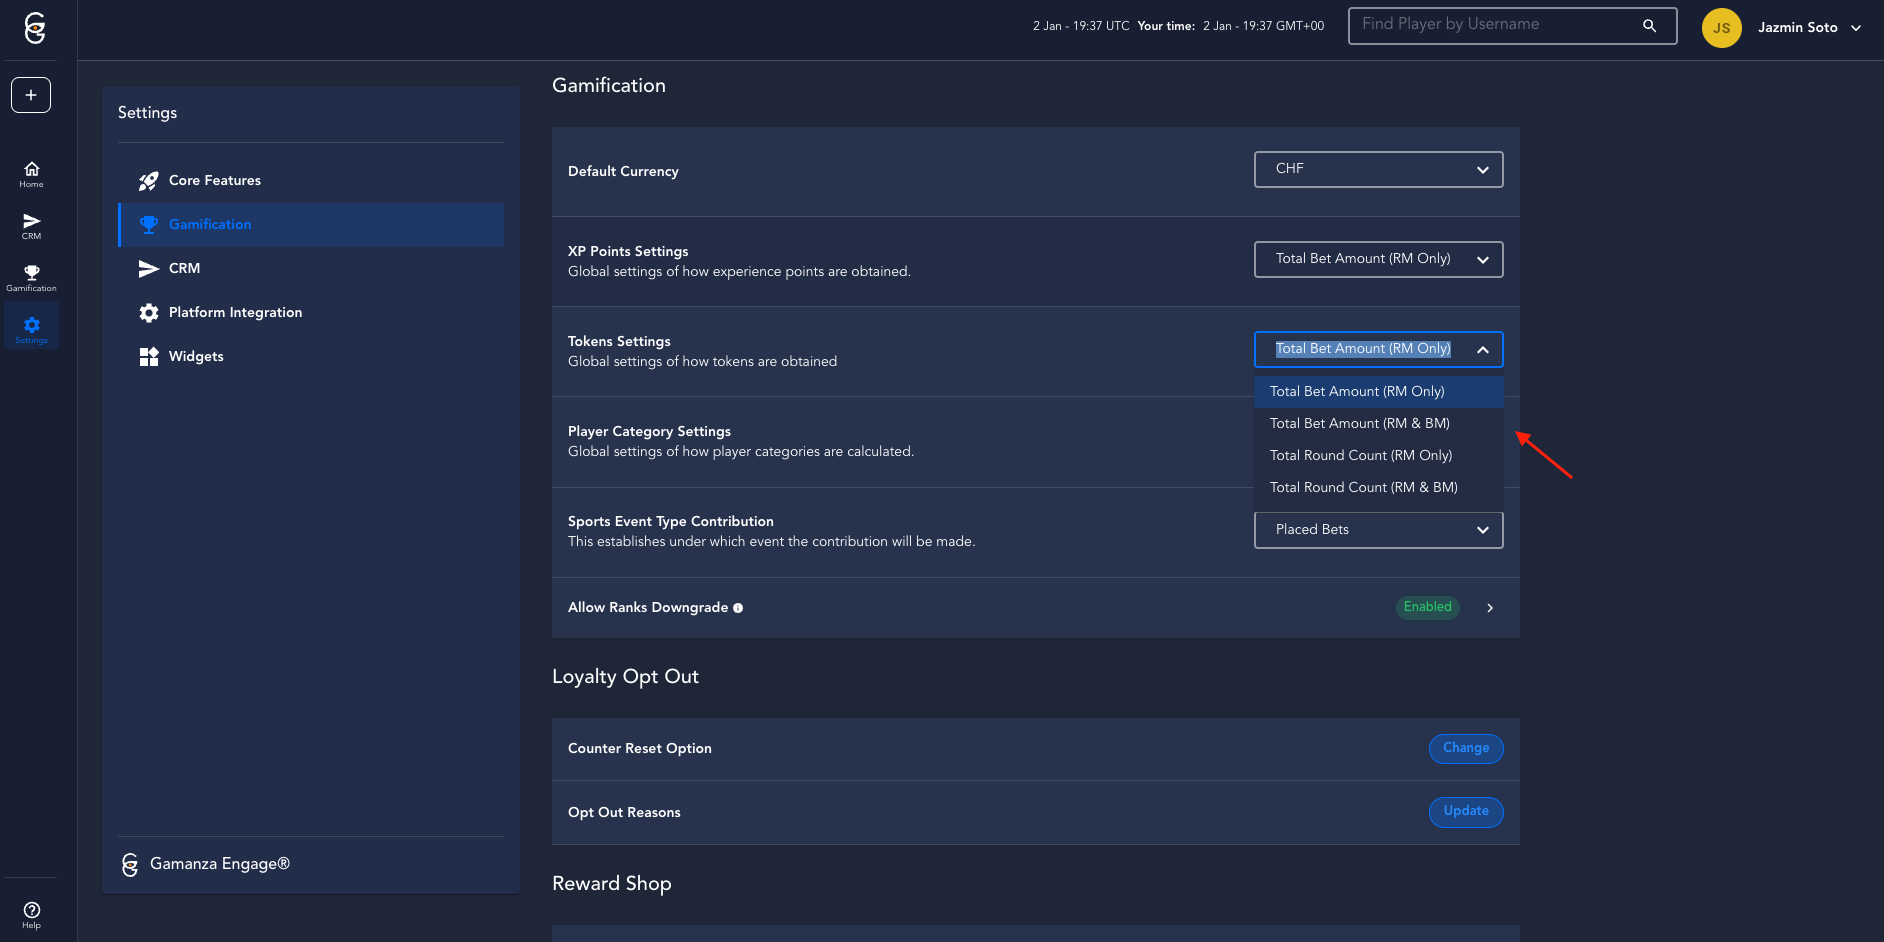Open the Default Currency CHF dropdown
Image resolution: width=1884 pixels, height=942 pixels.
[1378, 169]
